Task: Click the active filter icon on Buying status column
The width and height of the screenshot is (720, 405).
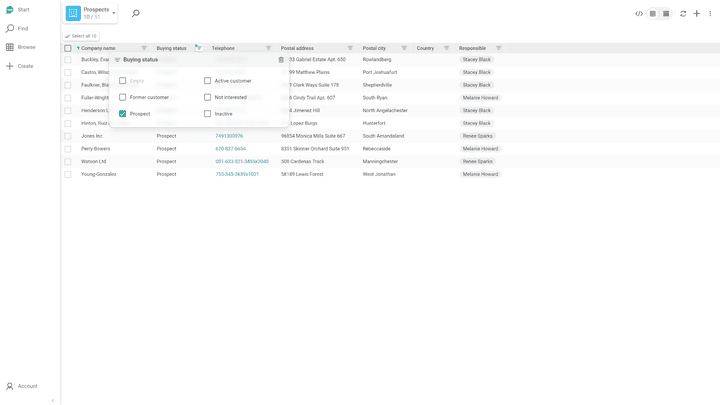Action: pyautogui.click(x=198, y=48)
